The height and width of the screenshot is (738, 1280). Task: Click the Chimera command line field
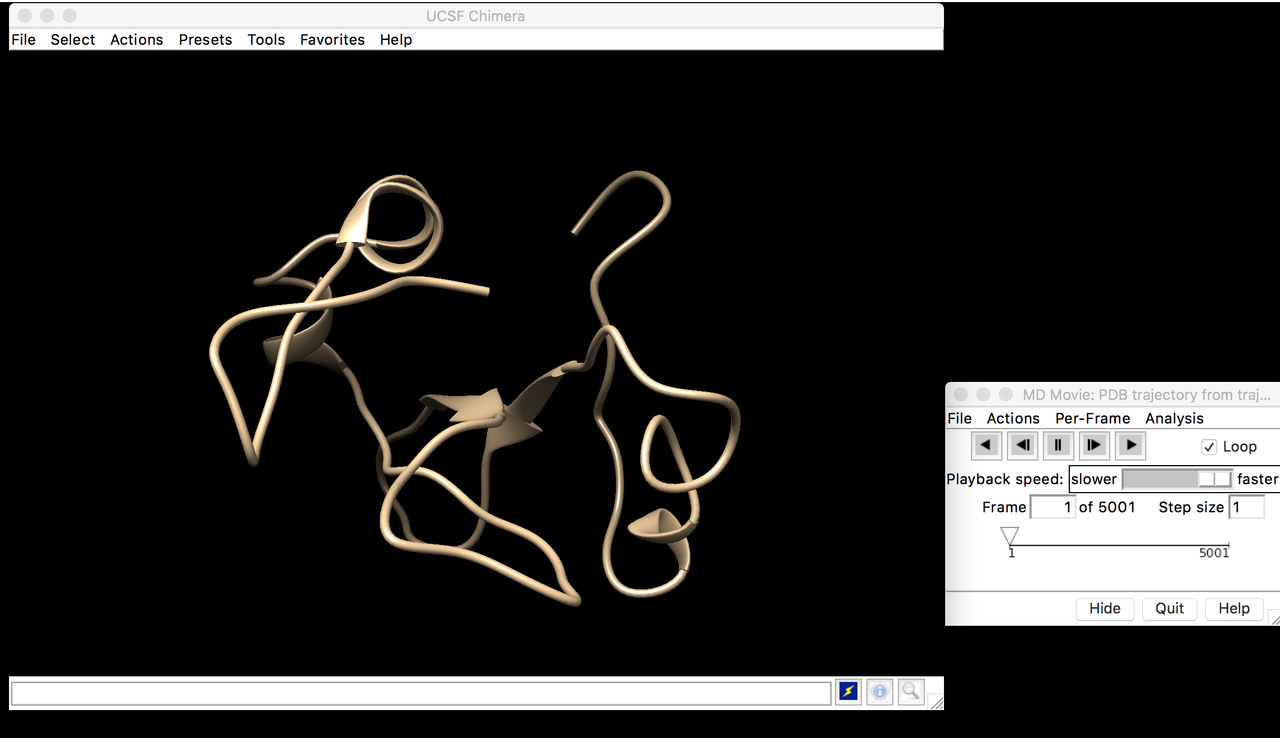421,693
